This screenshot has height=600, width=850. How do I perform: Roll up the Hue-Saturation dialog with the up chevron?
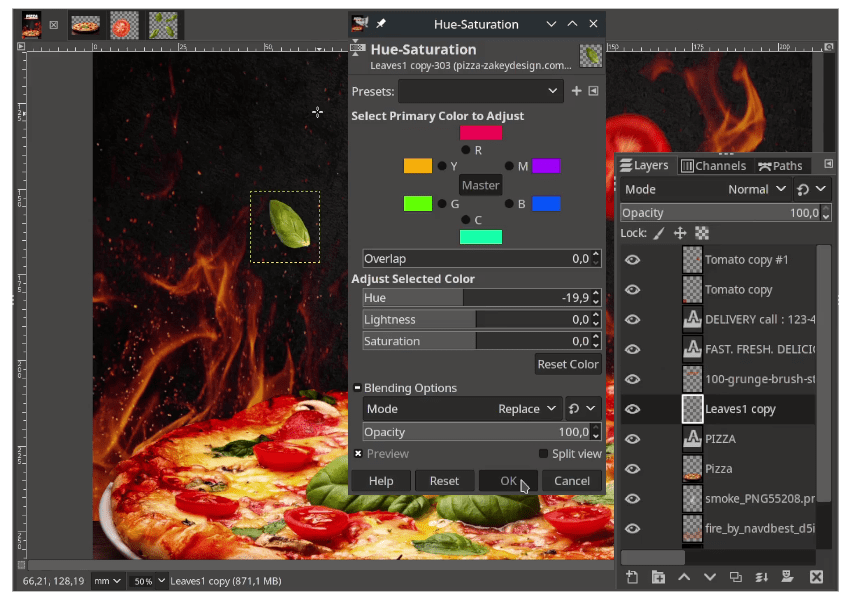coord(572,24)
